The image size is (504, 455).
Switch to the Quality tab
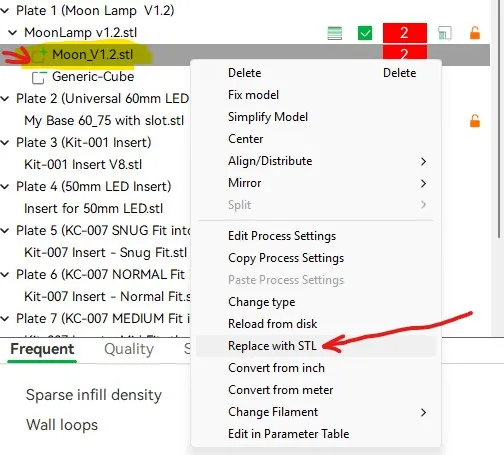point(129,349)
